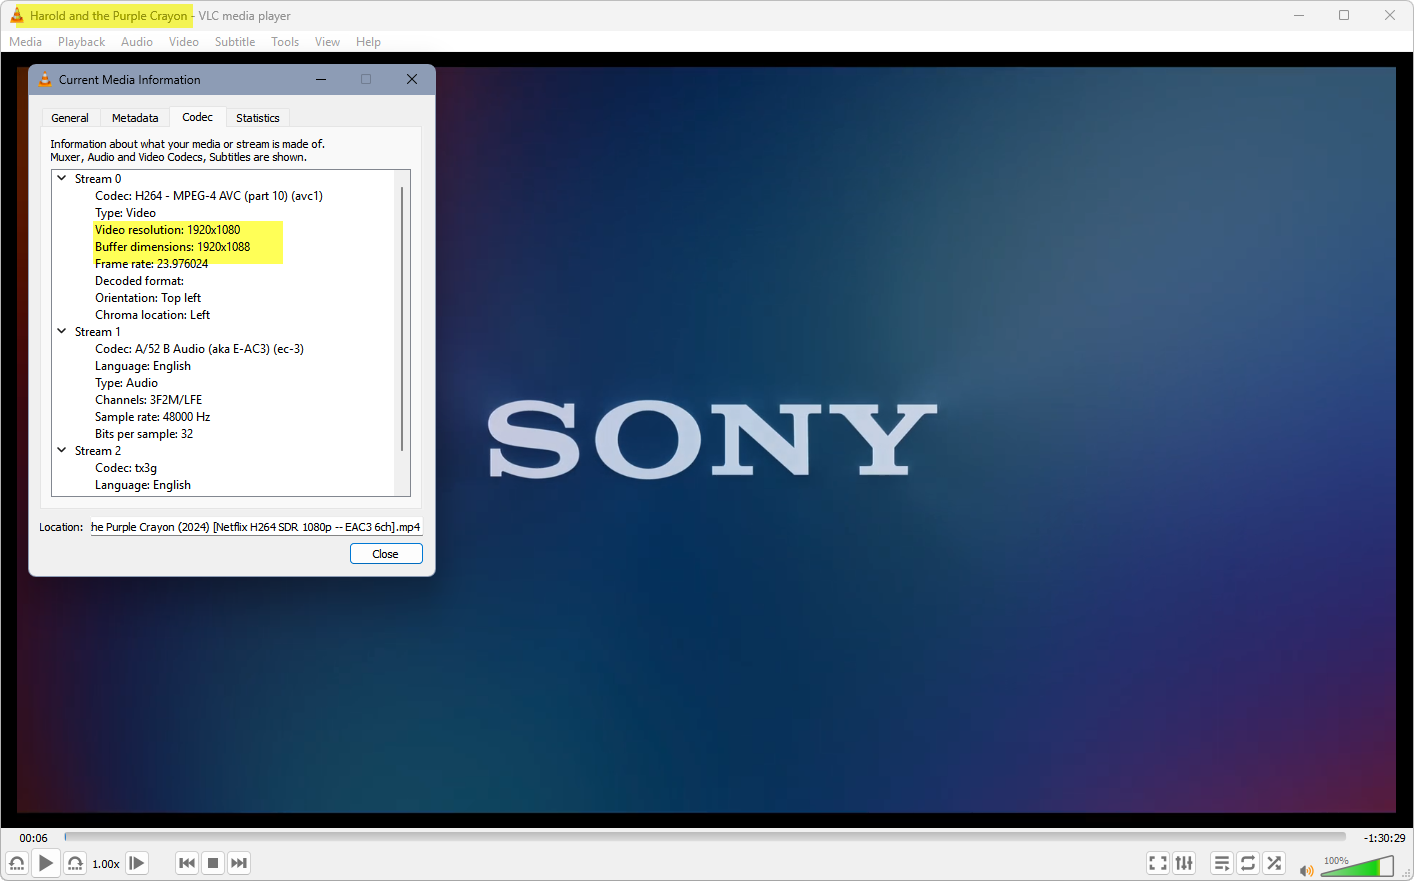The image size is (1414, 881).
Task: Switch to the Metadata tab
Action: [x=135, y=118]
